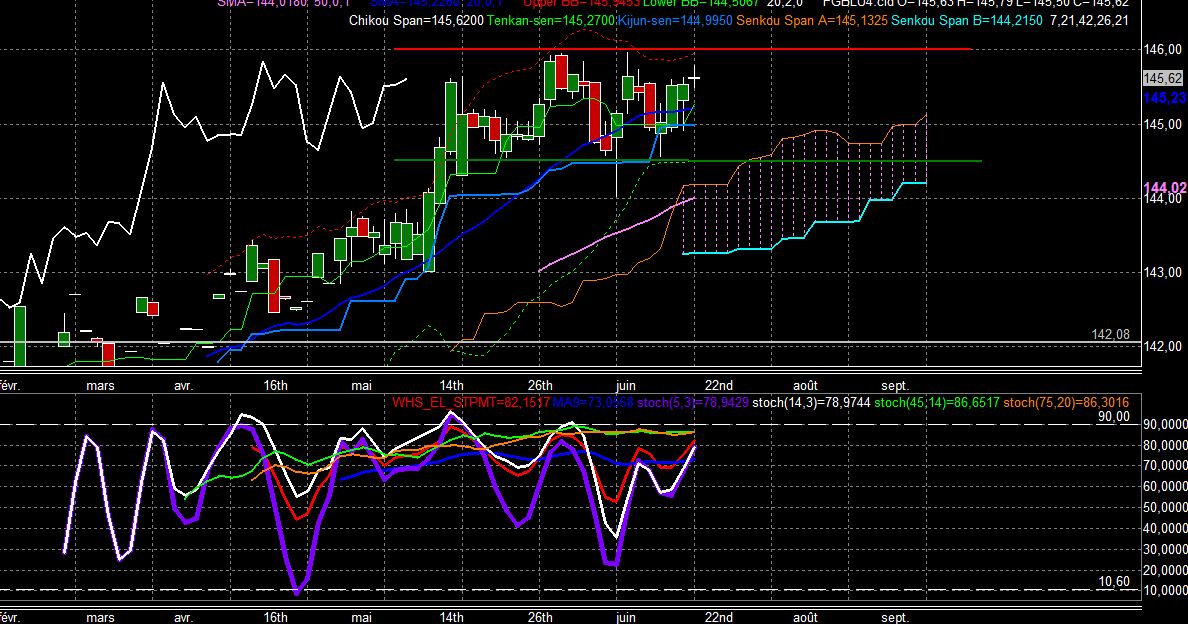Click the blue 145,23 price tag
The image size is (1188, 624).
pyautogui.click(x=1165, y=98)
